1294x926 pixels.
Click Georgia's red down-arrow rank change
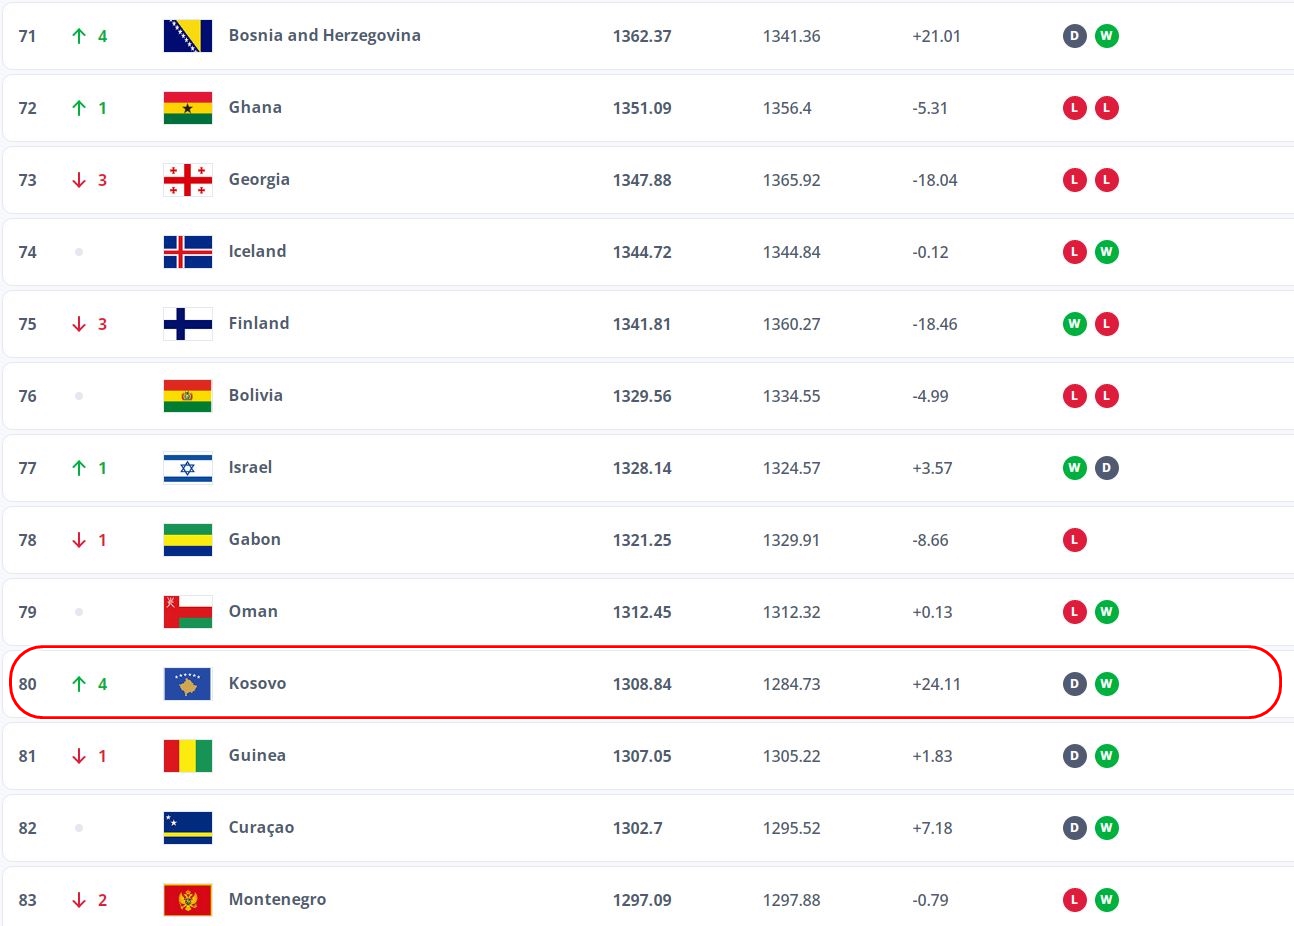point(80,180)
